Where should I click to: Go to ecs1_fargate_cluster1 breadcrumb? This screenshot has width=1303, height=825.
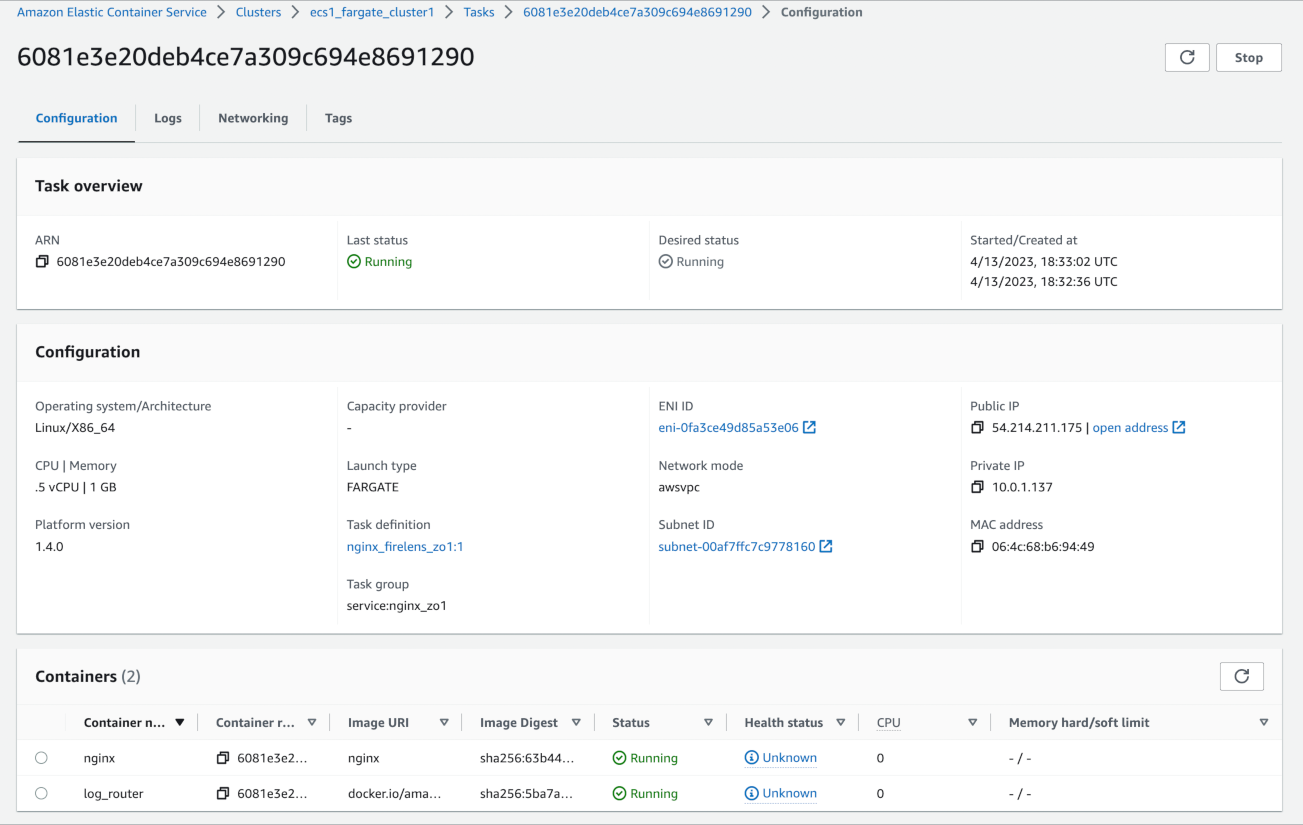point(372,13)
